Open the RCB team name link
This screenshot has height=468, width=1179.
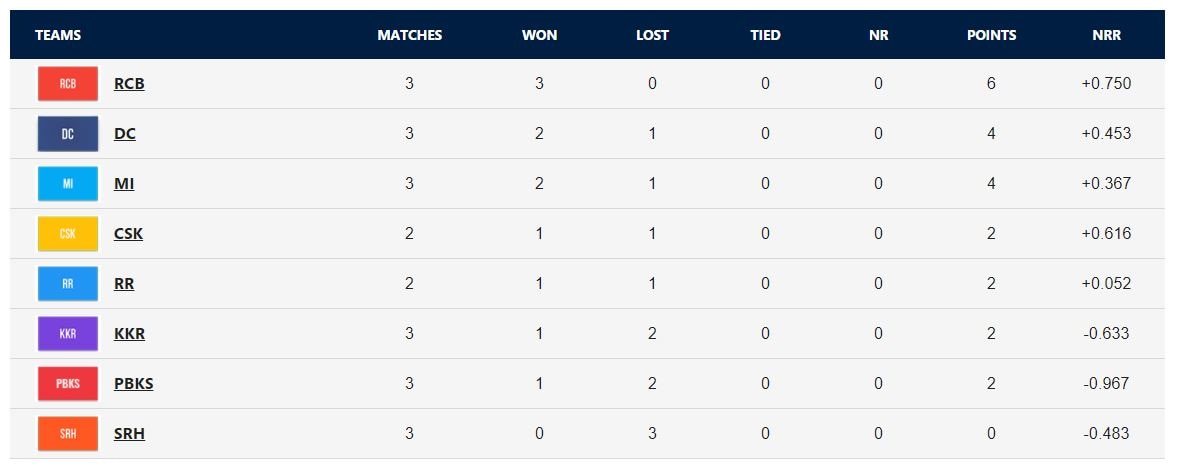tap(129, 84)
